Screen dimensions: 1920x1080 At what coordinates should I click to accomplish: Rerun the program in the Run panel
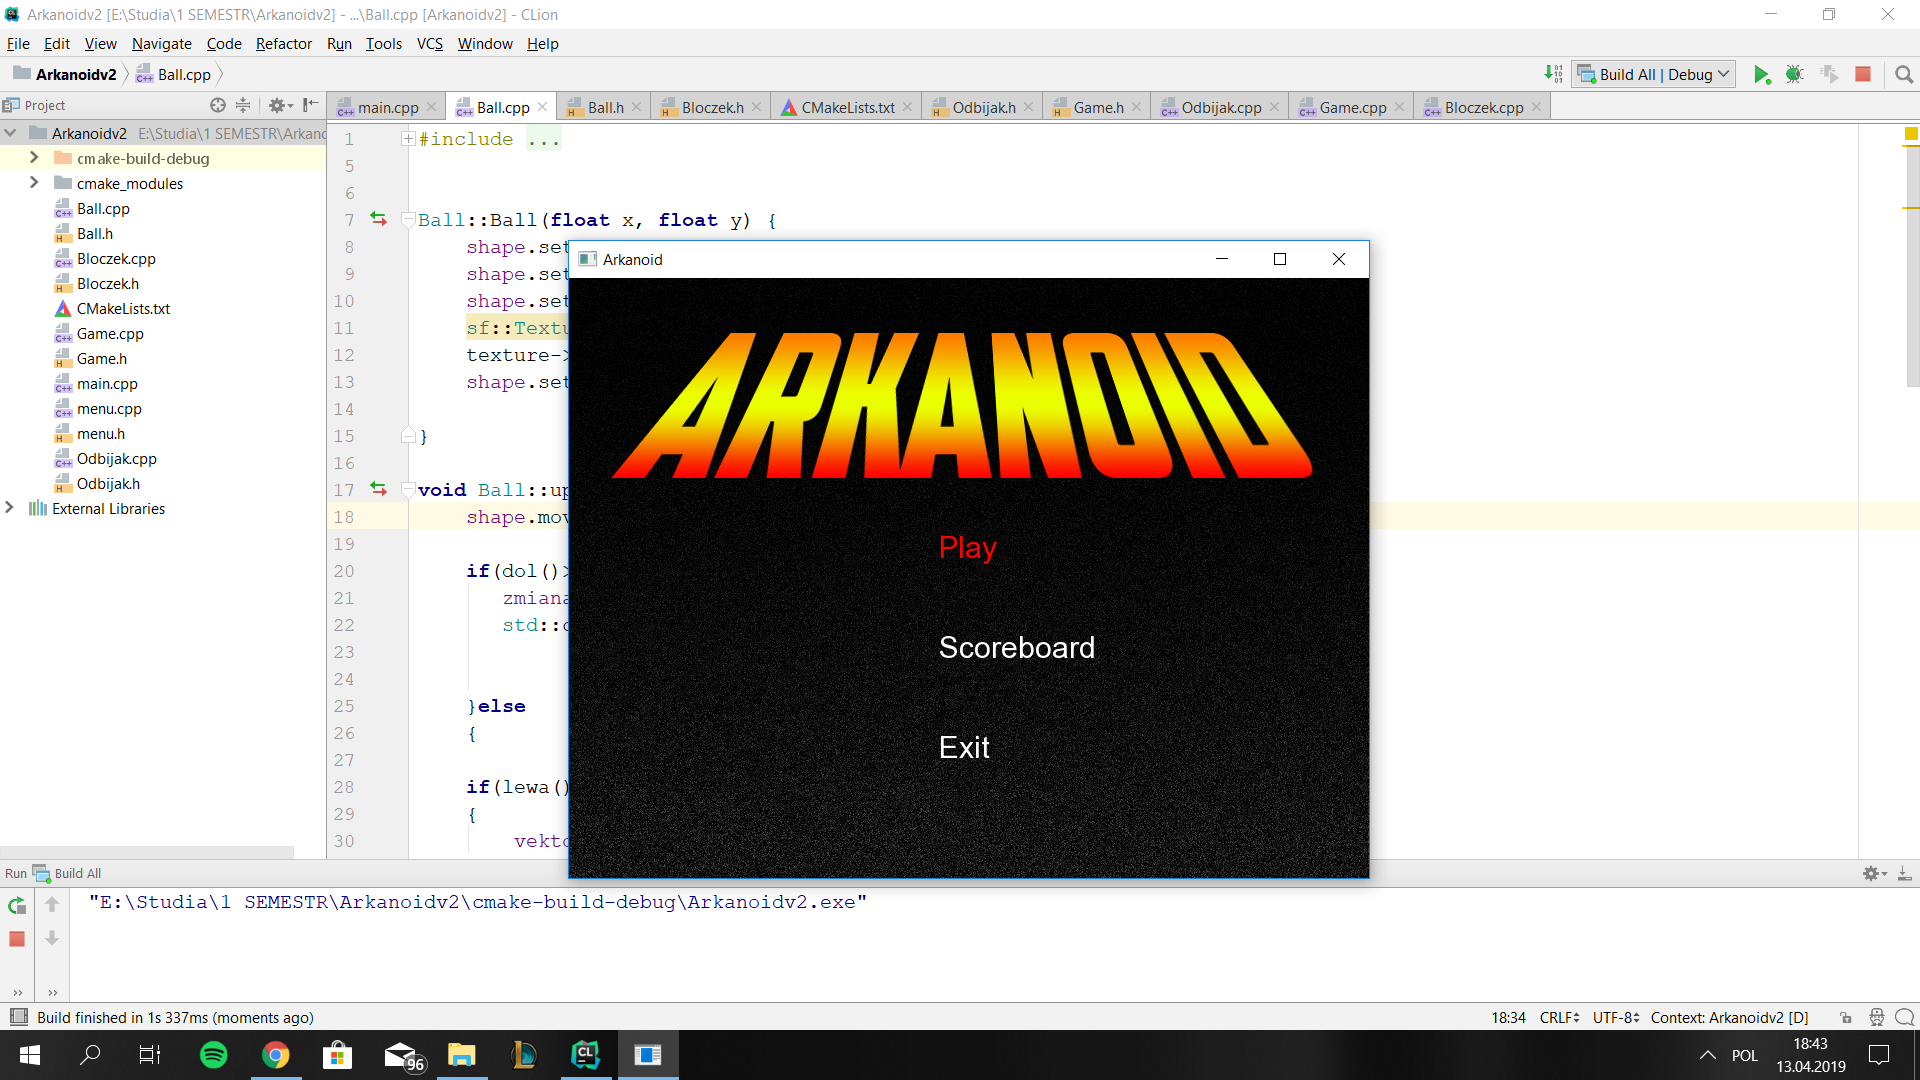pyautogui.click(x=16, y=905)
